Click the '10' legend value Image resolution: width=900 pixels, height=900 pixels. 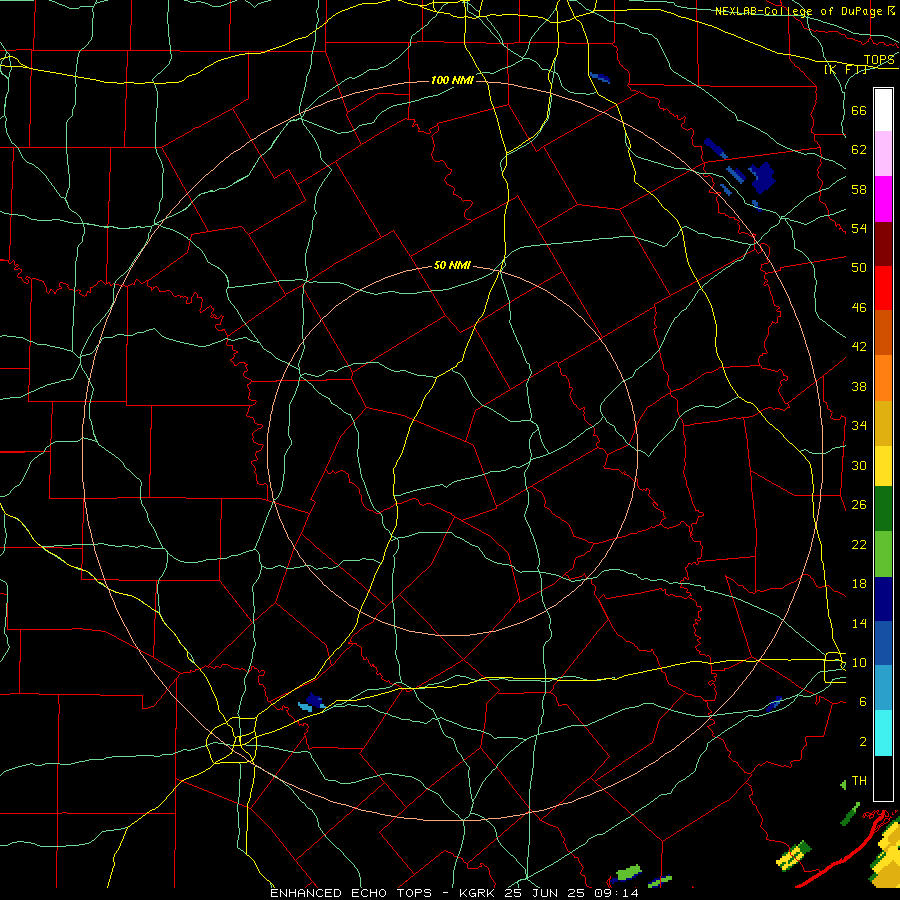859,662
